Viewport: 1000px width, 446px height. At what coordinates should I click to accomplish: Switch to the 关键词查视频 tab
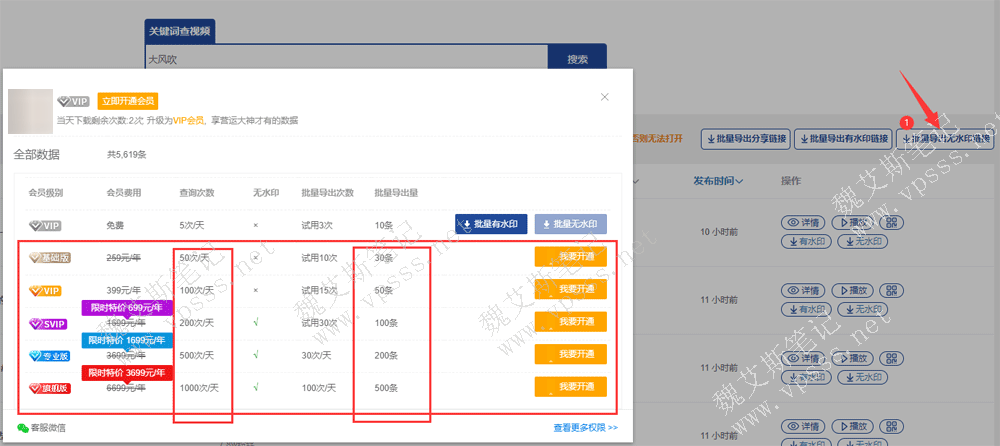point(180,31)
